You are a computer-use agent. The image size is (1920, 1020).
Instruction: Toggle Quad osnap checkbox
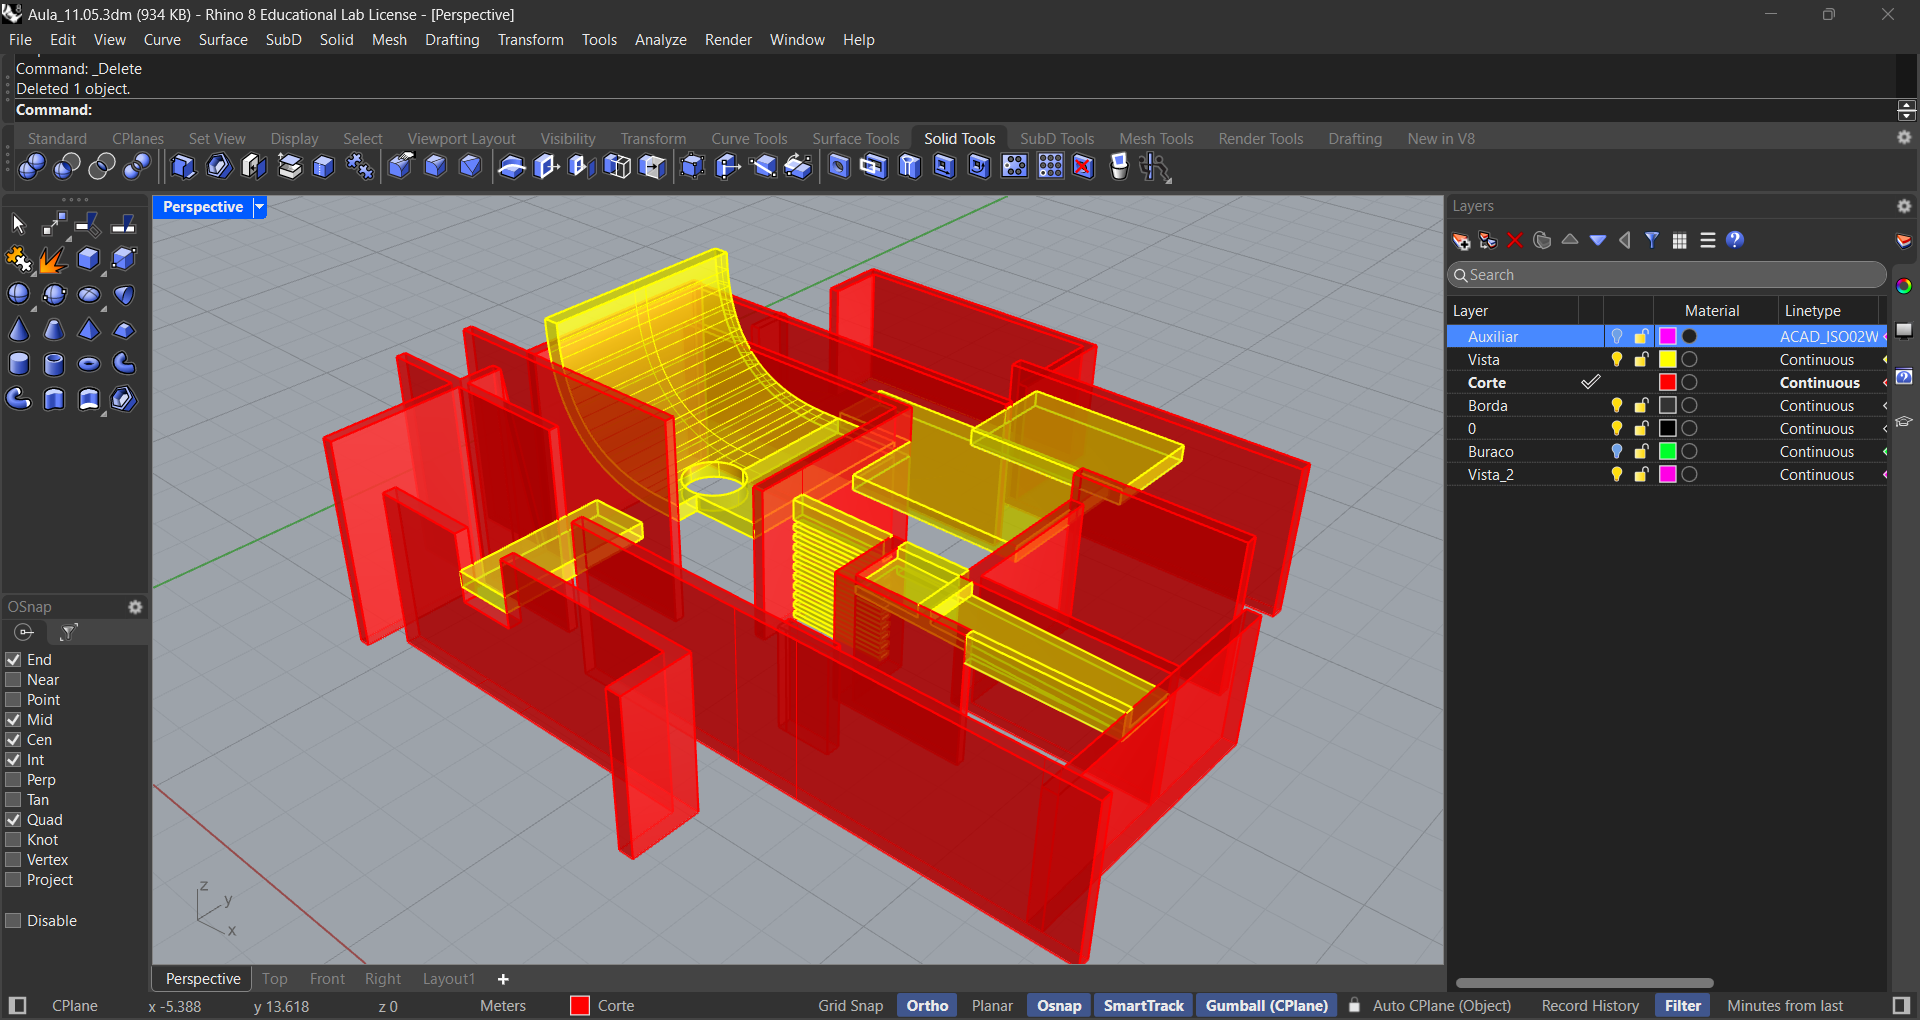(14, 820)
